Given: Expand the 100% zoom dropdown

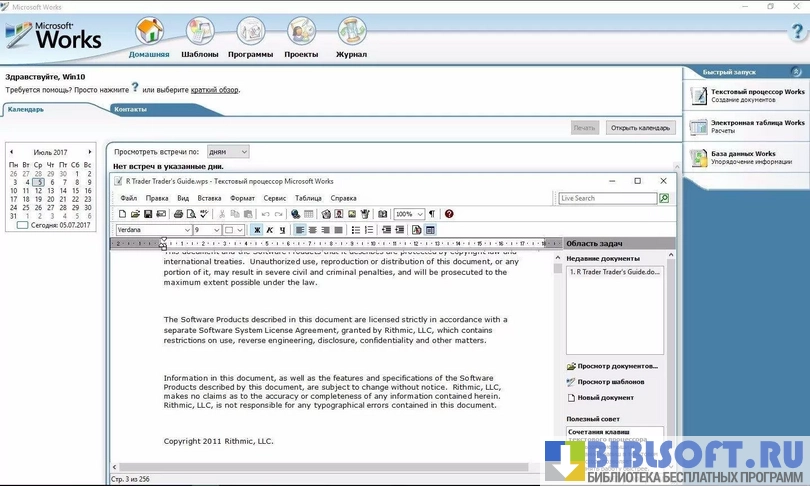Looking at the screenshot, I should click(420, 214).
